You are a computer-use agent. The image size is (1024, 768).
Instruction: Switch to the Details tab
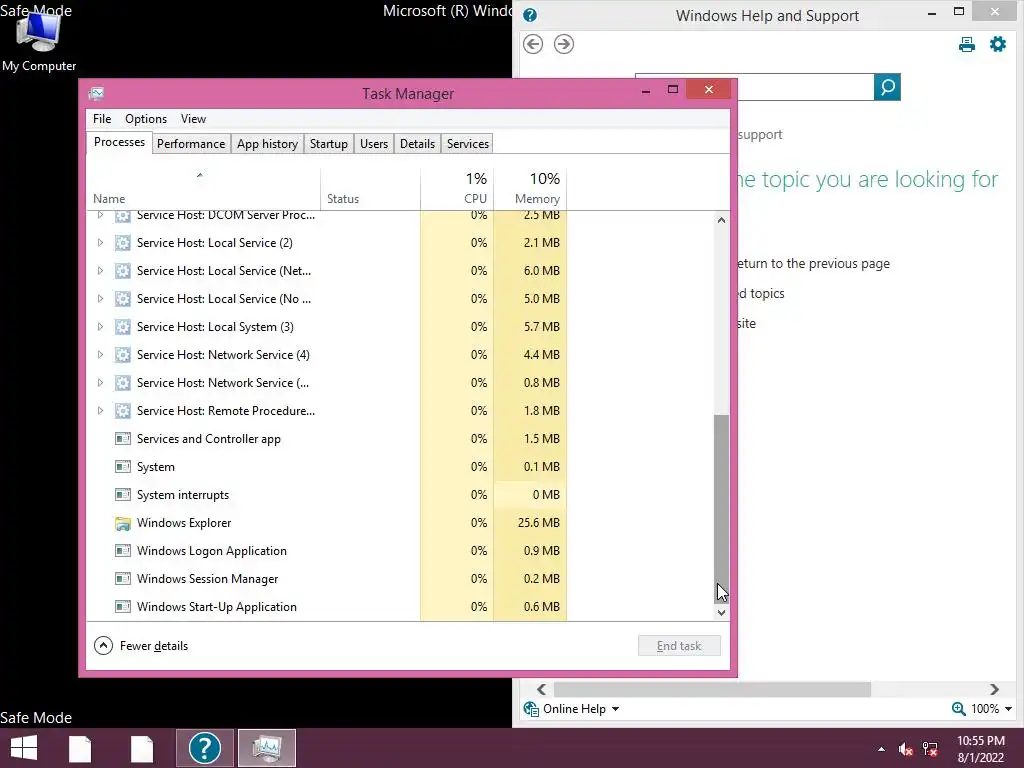click(417, 144)
